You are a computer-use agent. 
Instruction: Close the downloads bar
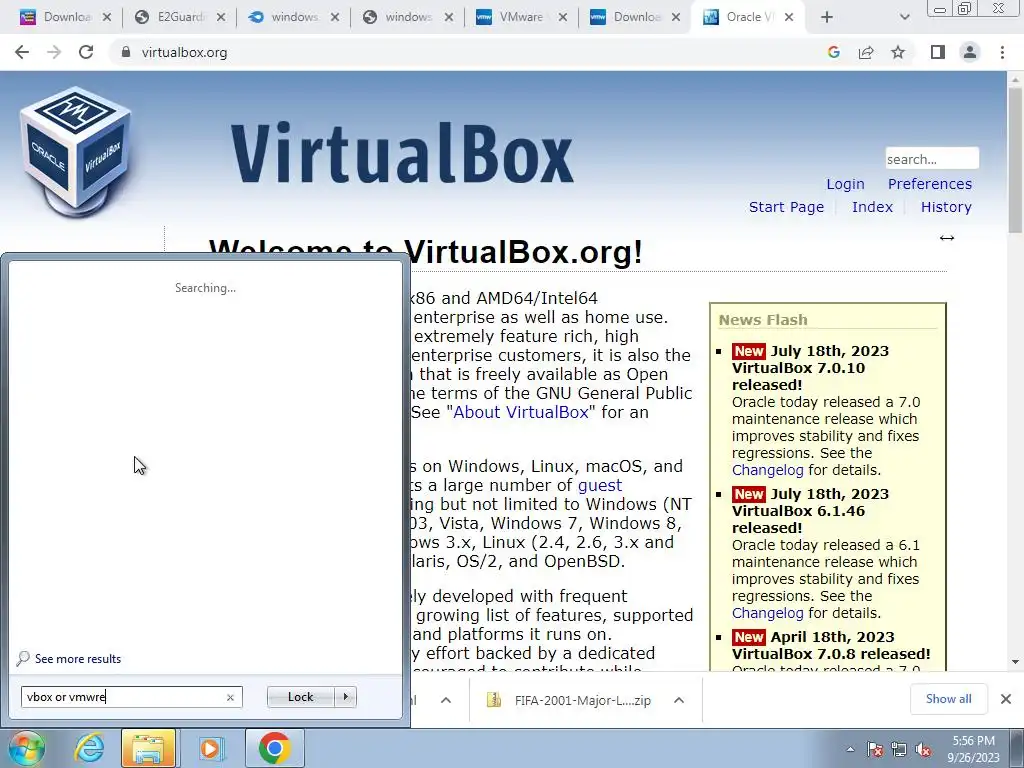[x=1006, y=699]
